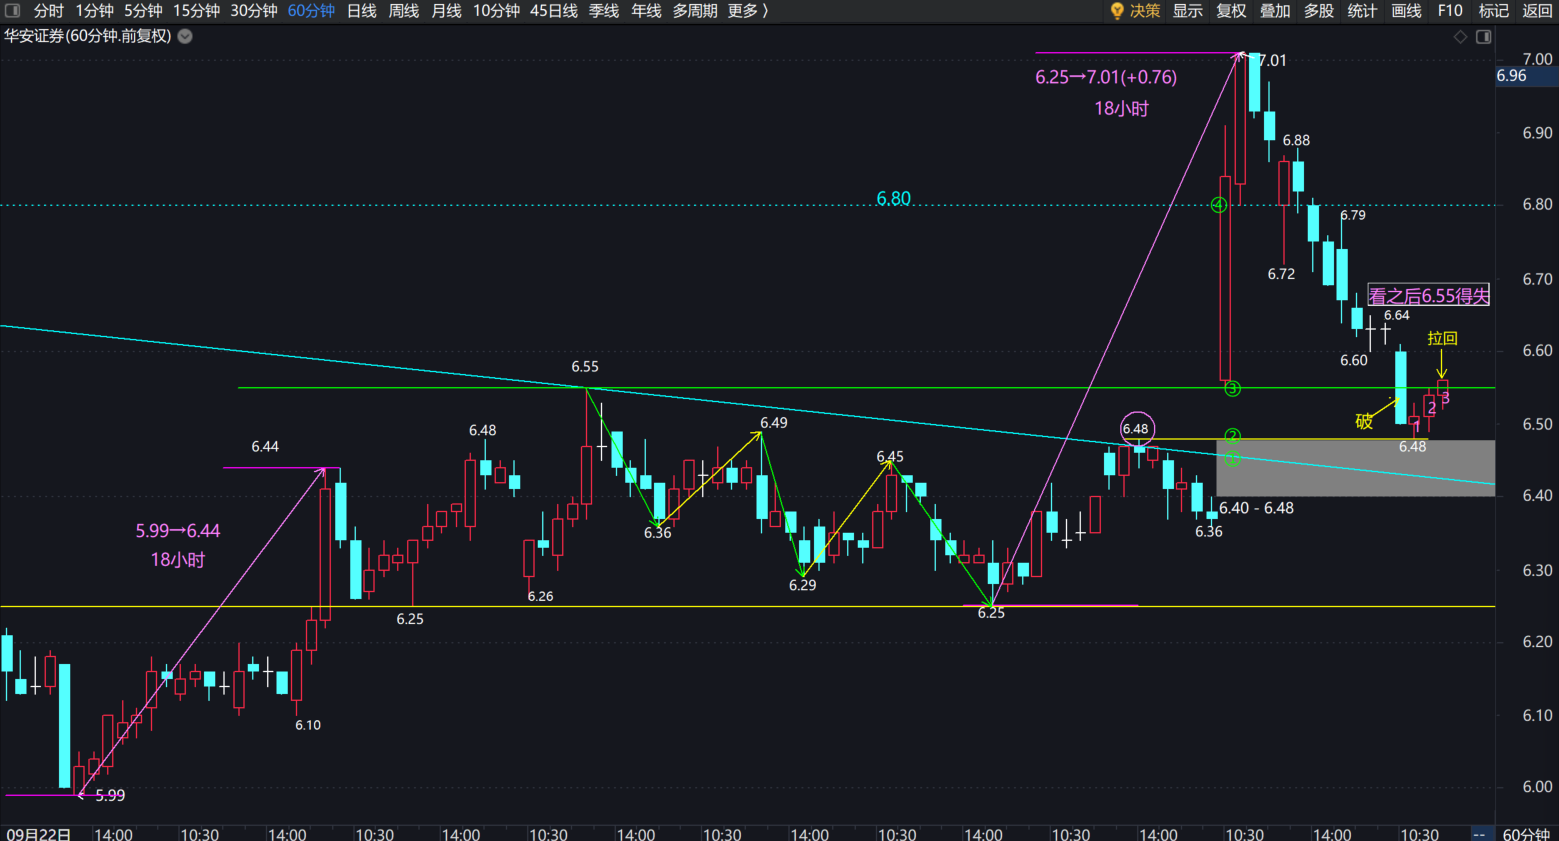Click the 6.10 low price label

[308, 725]
